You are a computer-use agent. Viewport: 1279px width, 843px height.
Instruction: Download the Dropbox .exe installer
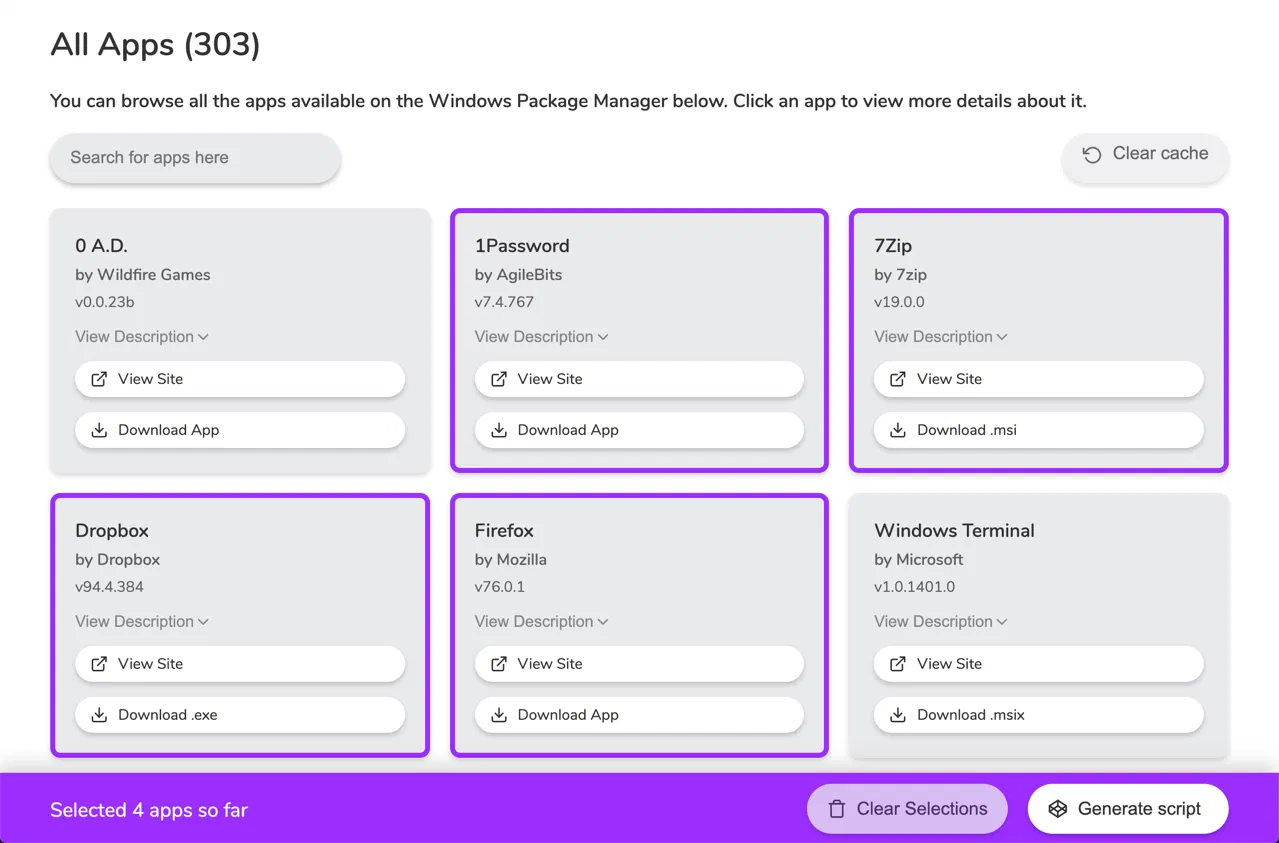click(x=240, y=715)
